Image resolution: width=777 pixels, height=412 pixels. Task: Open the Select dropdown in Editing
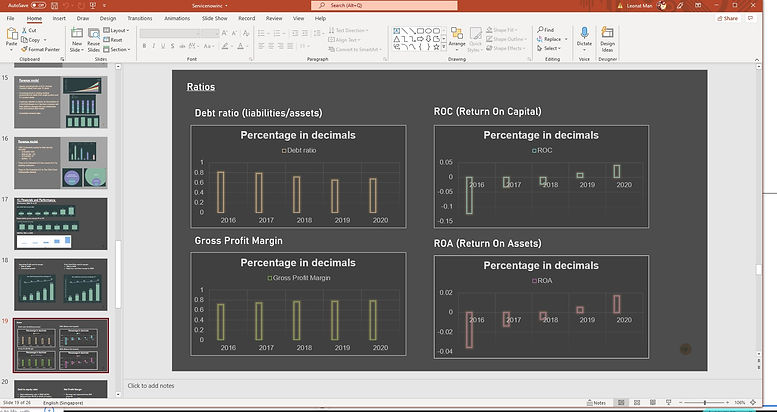coord(549,49)
